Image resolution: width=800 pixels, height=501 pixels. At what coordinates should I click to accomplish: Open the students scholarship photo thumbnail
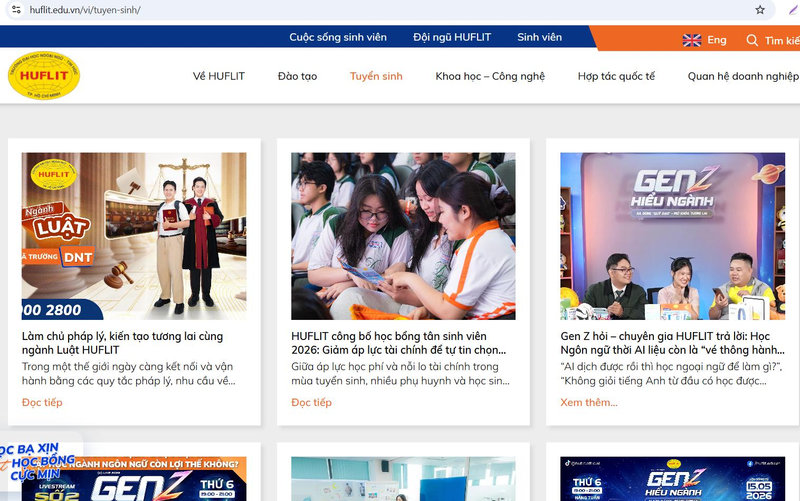(x=403, y=236)
